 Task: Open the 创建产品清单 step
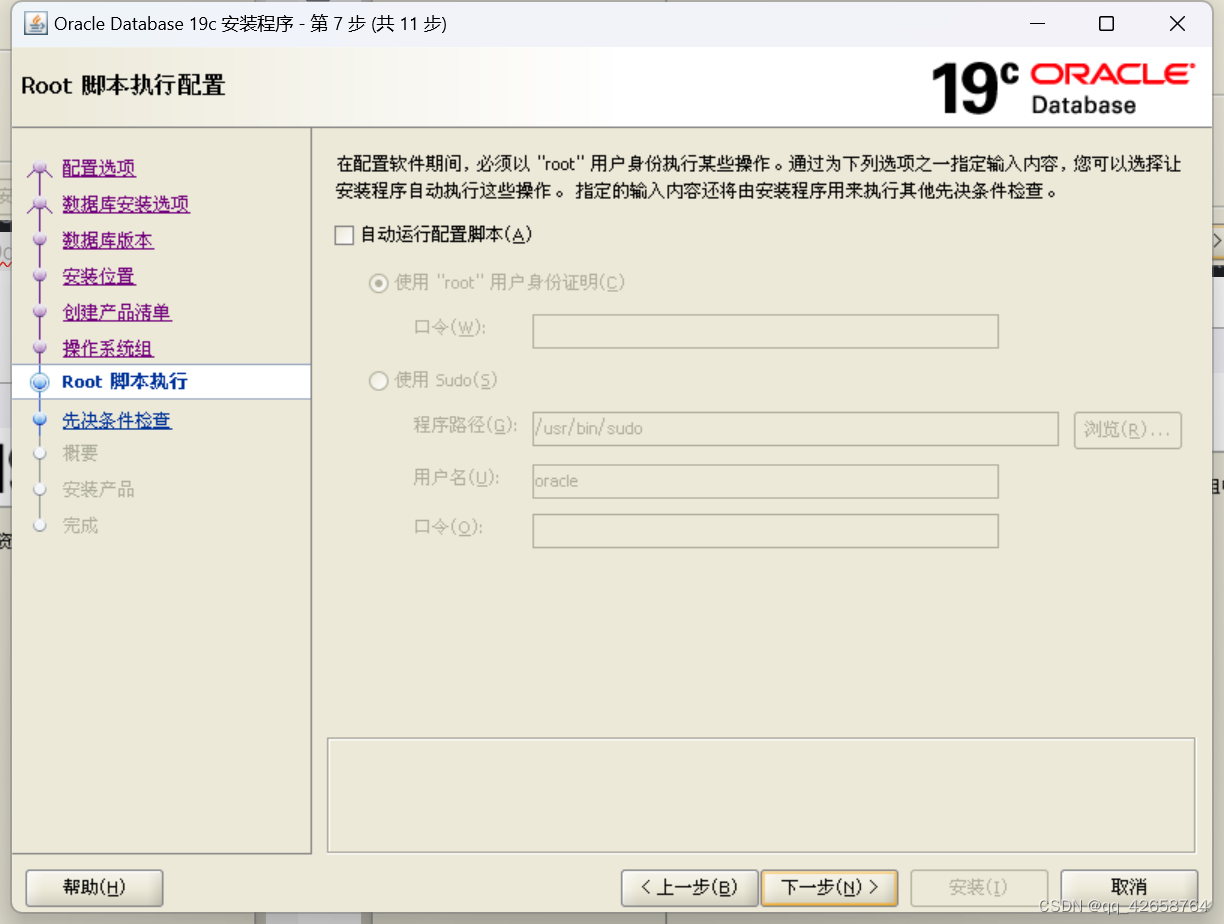coord(117,312)
